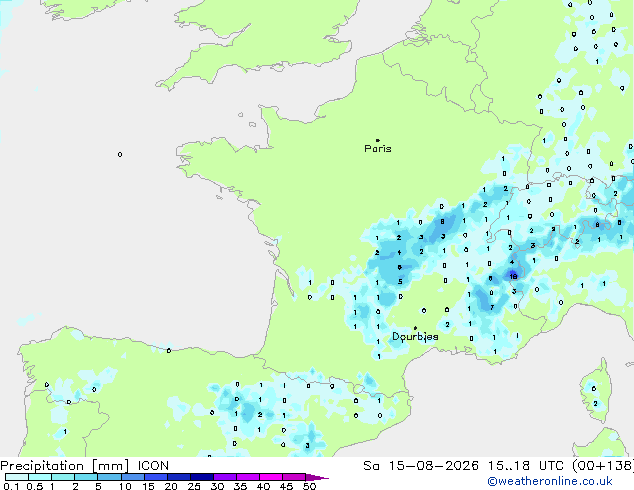Pick the 20–25 mm legend swatch

(x=179, y=477)
